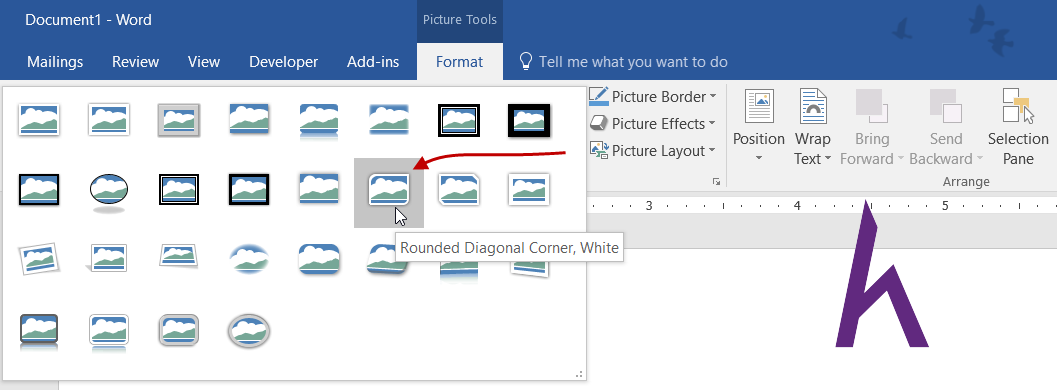Choose Soft Edge Rectangle picture style
1057x390 pixels.
[x=389, y=120]
